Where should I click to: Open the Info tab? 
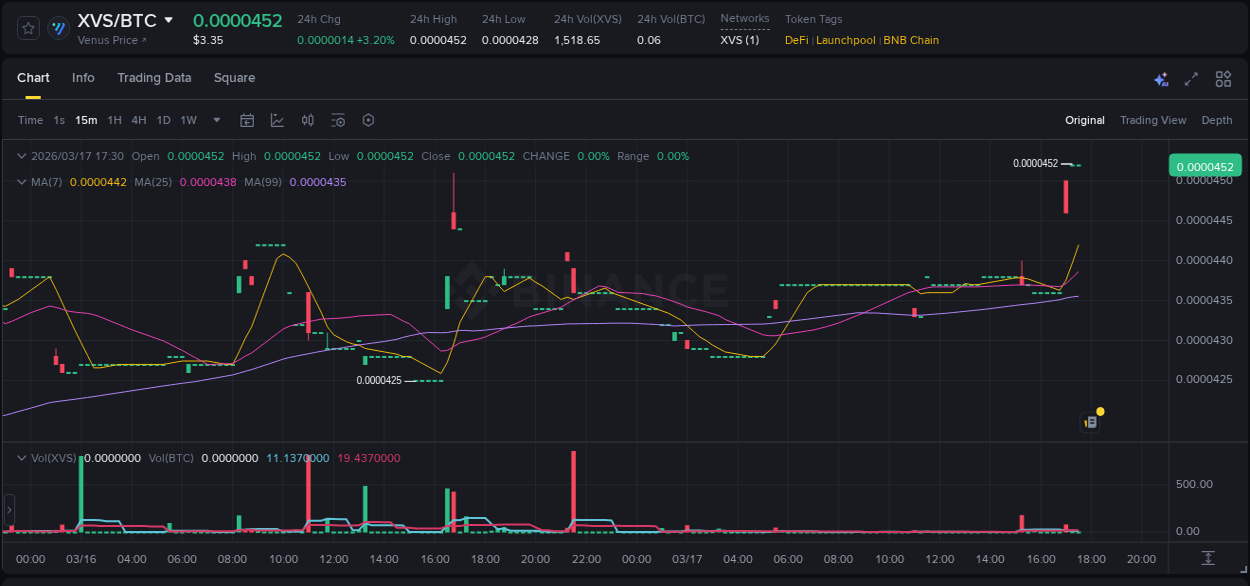click(83, 78)
